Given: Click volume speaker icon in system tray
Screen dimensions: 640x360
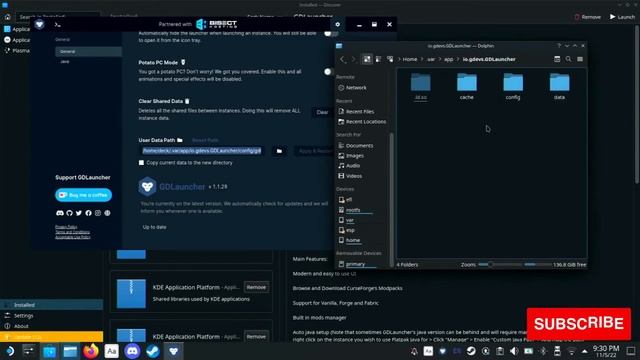Looking at the screenshot, I should pyautogui.click(x=514, y=351).
